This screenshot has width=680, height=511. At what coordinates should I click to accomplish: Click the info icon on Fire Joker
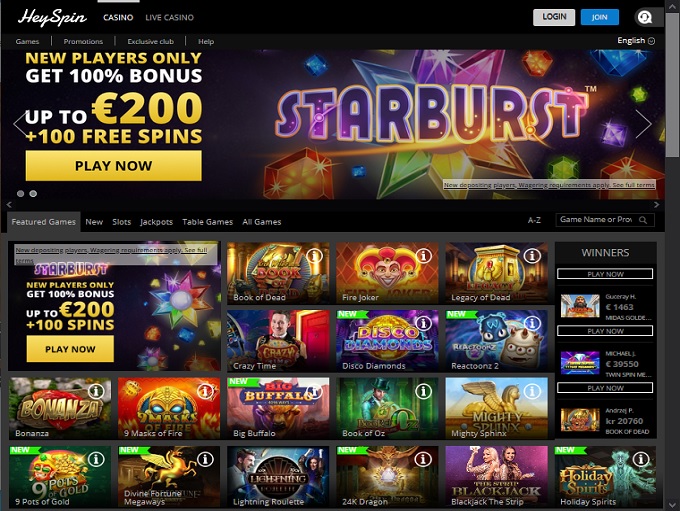(x=424, y=256)
